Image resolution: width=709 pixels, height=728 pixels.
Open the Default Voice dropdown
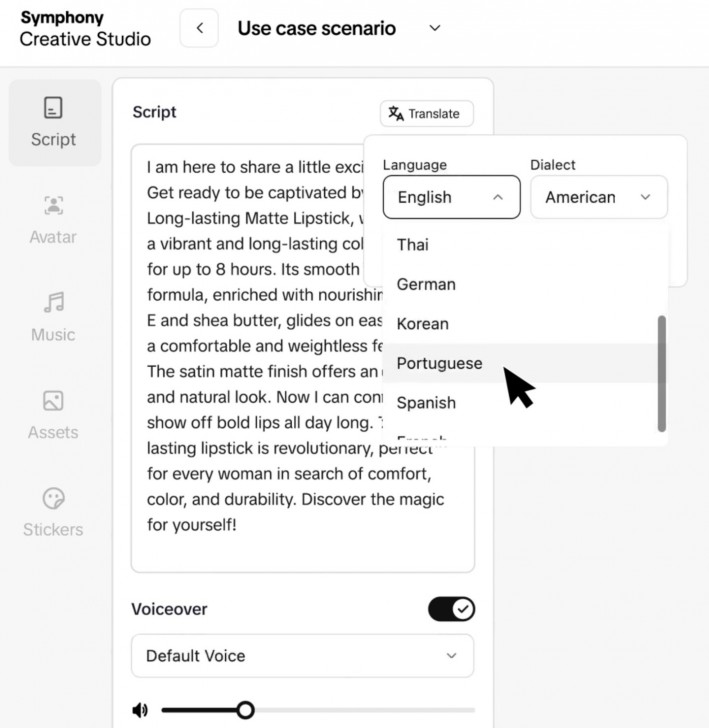302,656
